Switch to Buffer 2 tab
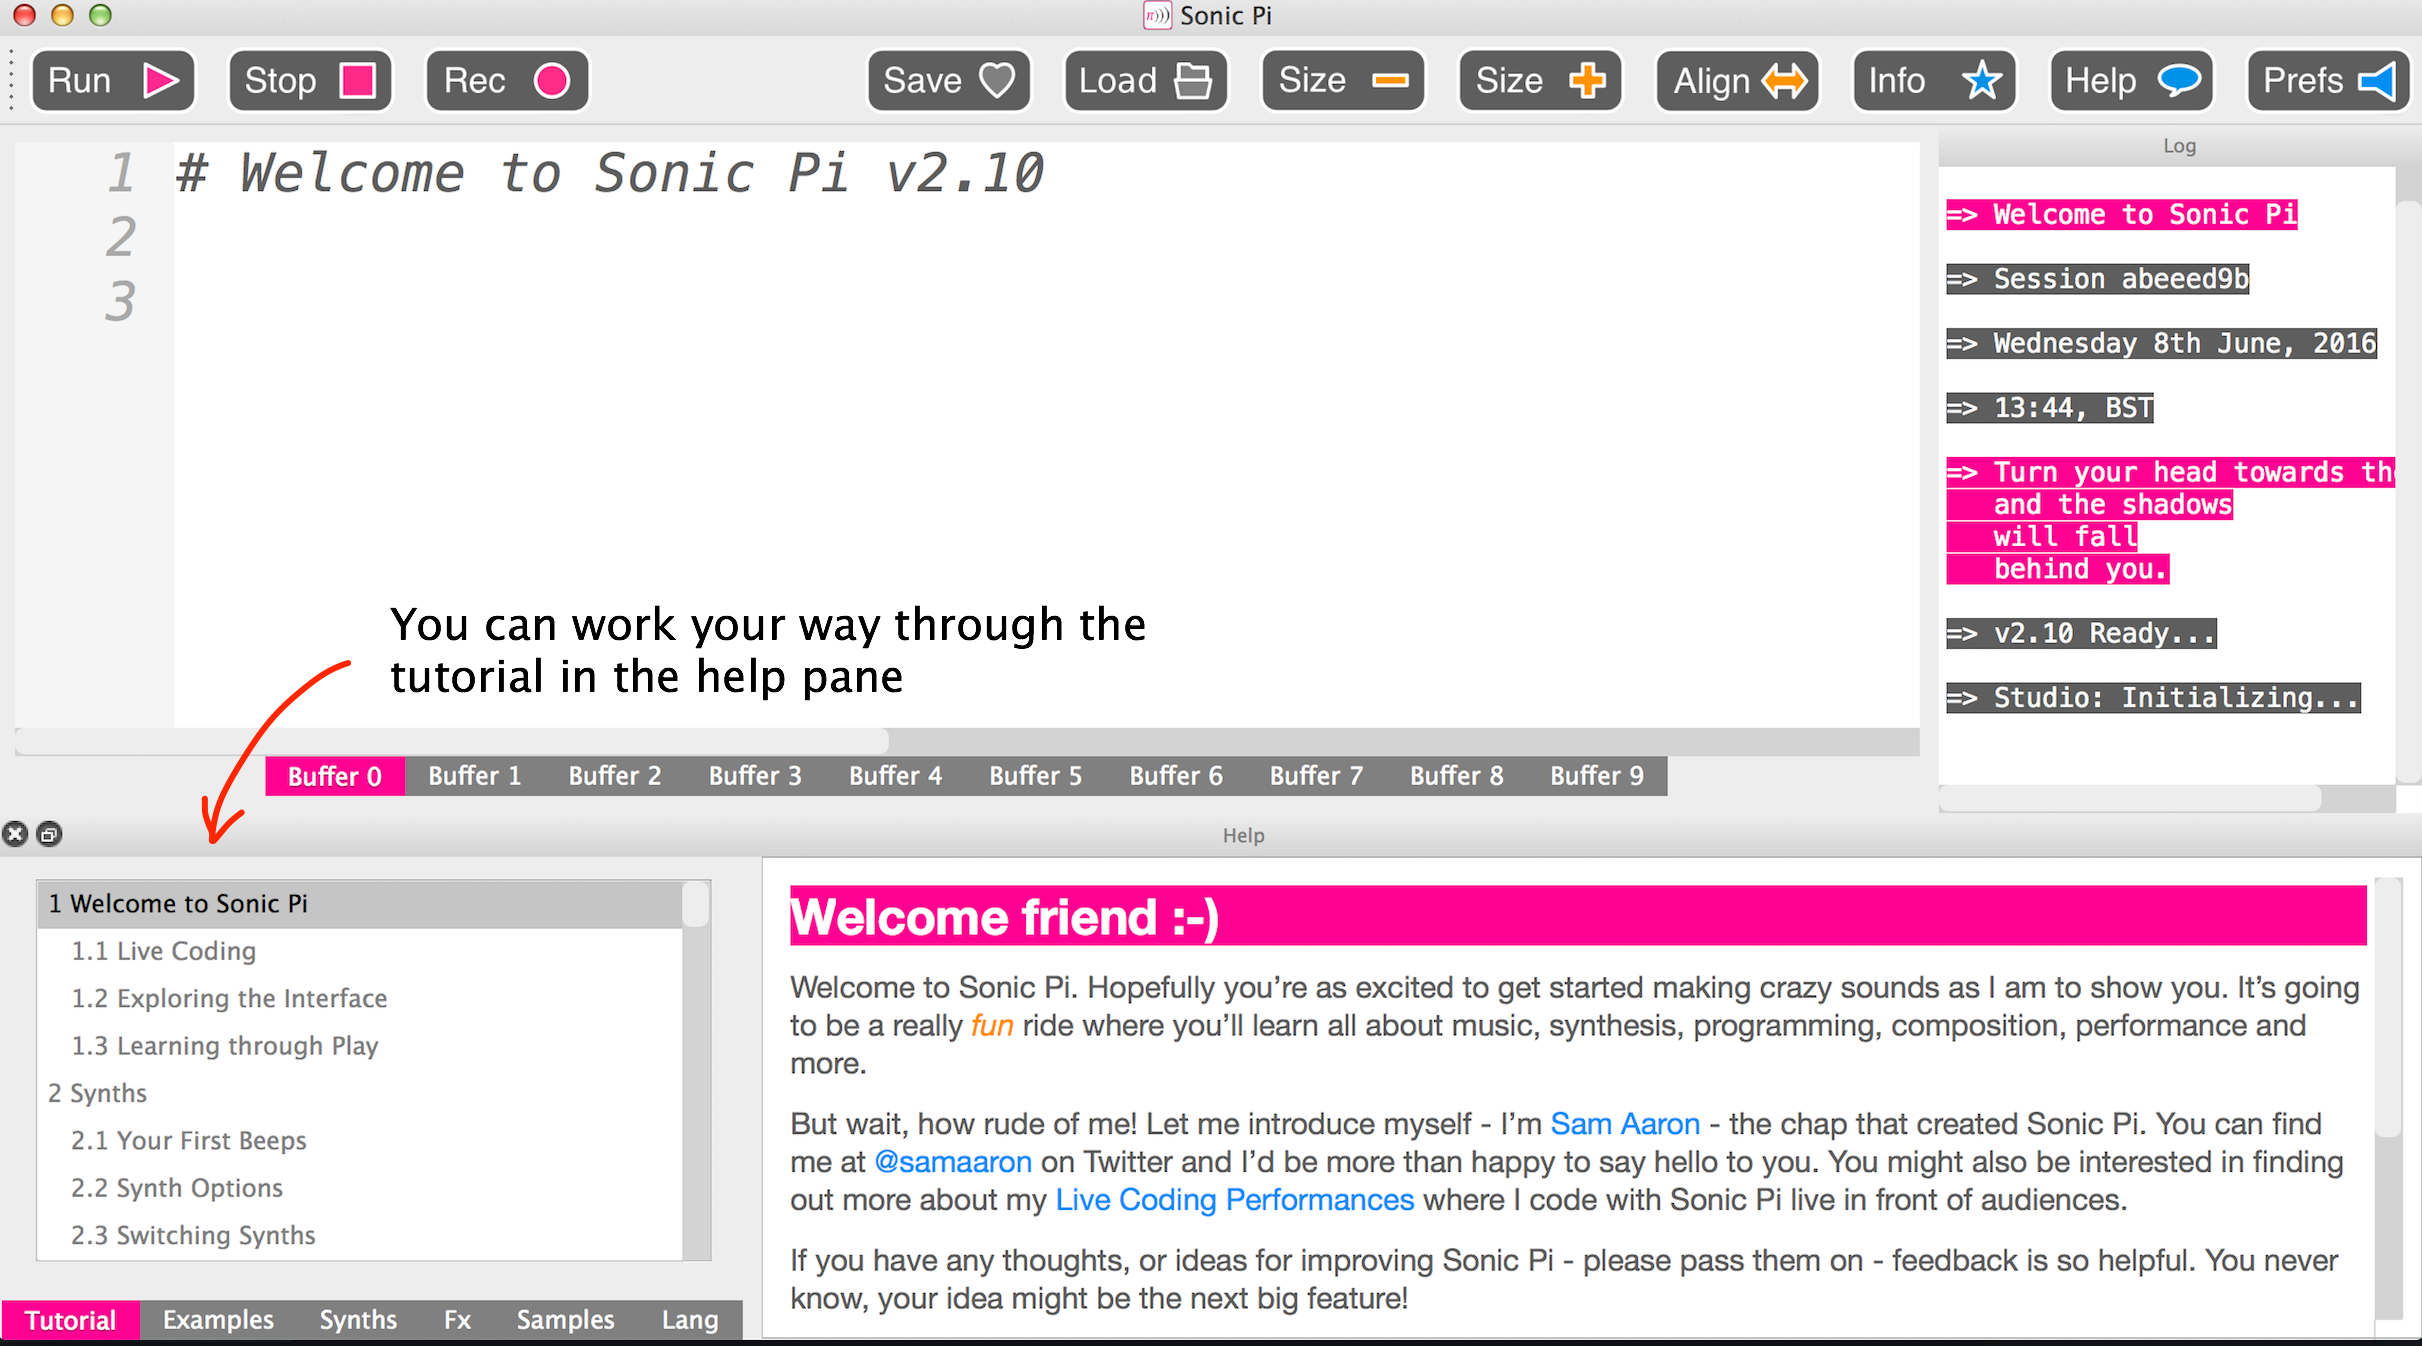 pyautogui.click(x=615, y=776)
